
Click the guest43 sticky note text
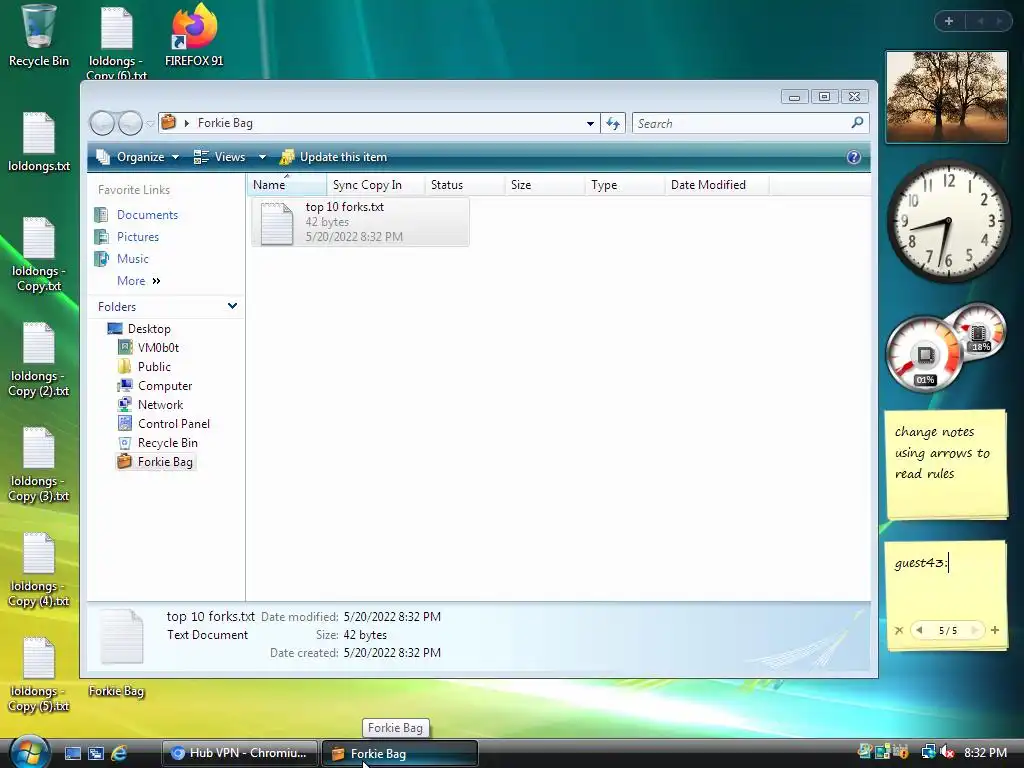[920, 562]
